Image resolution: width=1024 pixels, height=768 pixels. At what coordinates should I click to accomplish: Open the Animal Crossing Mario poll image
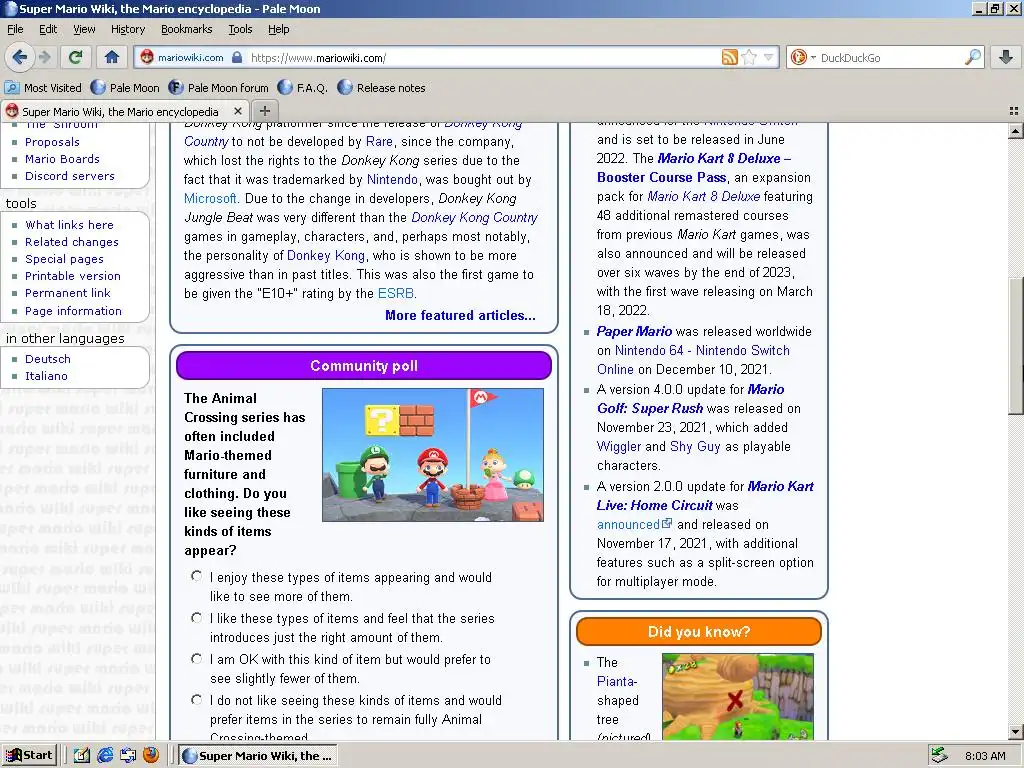[x=432, y=455]
